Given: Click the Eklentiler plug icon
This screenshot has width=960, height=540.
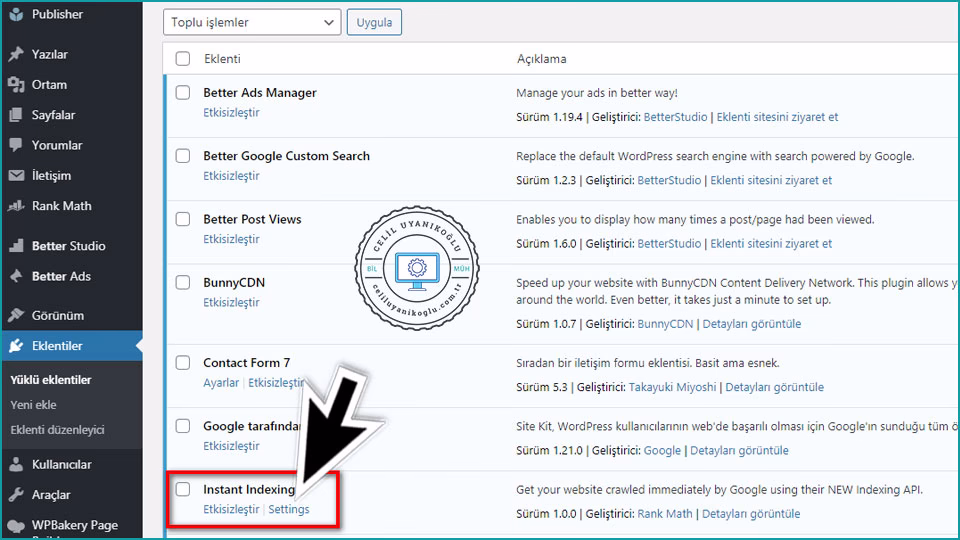Looking at the screenshot, I should 17,346.
